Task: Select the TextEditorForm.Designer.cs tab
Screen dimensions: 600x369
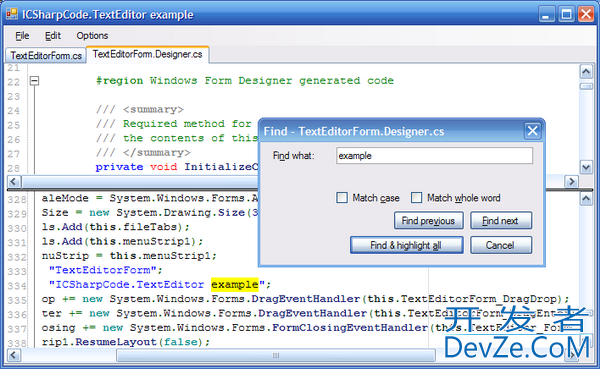Action: point(147,54)
